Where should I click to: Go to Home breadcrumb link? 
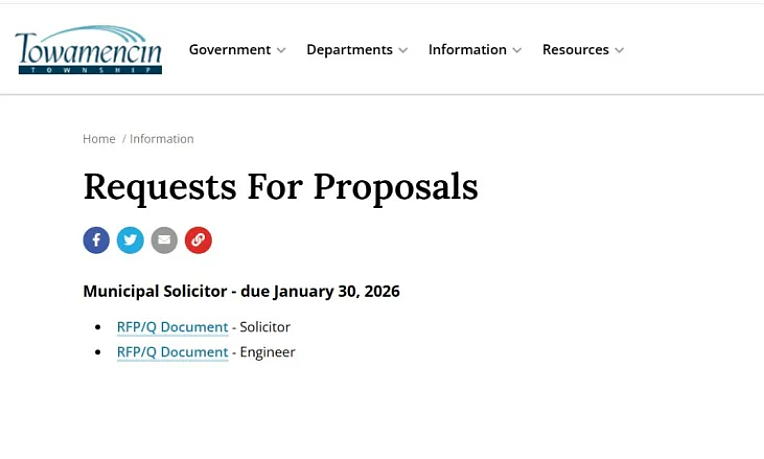point(99,139)
